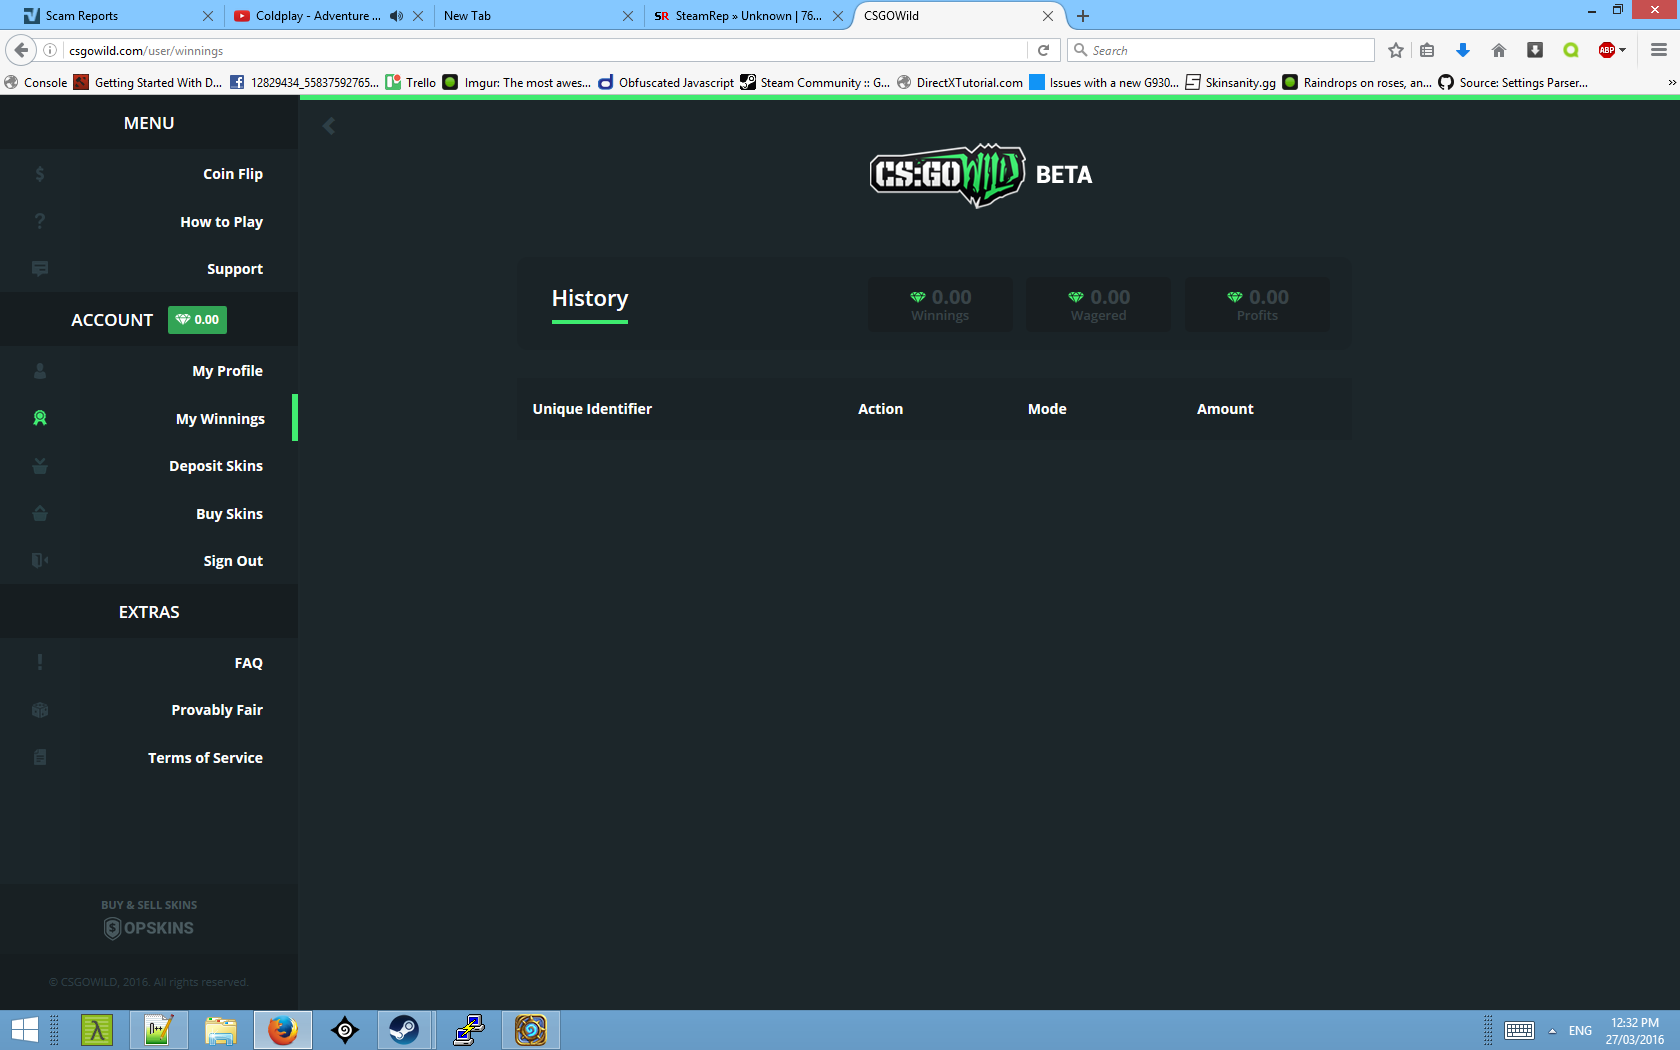Open Steam from the Windows taskbar
1680x1050 pixels.
[x=404, y=1030]
